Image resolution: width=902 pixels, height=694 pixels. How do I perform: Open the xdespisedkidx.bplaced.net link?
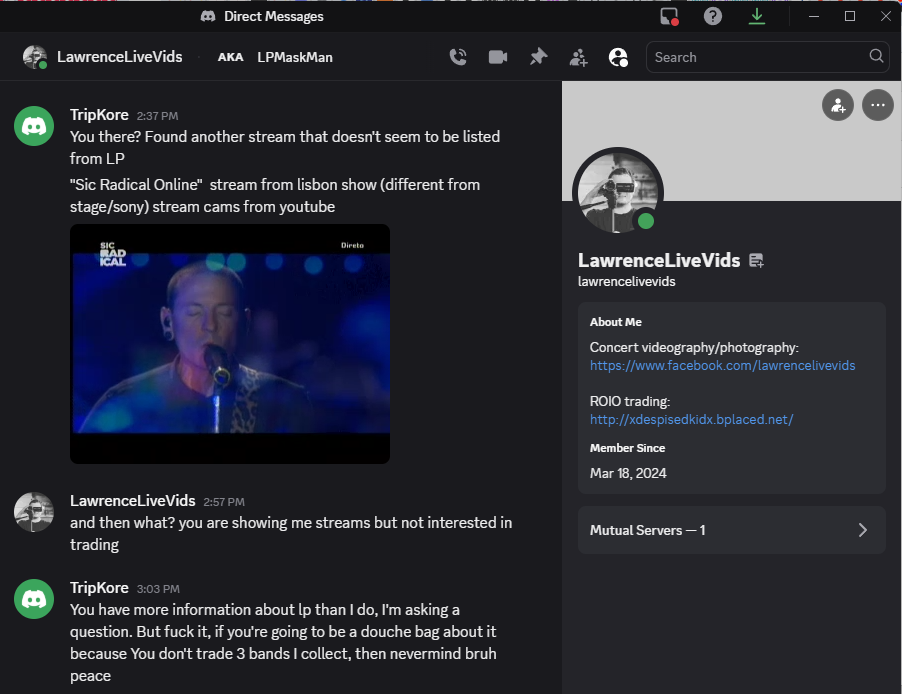coord(691,420)
